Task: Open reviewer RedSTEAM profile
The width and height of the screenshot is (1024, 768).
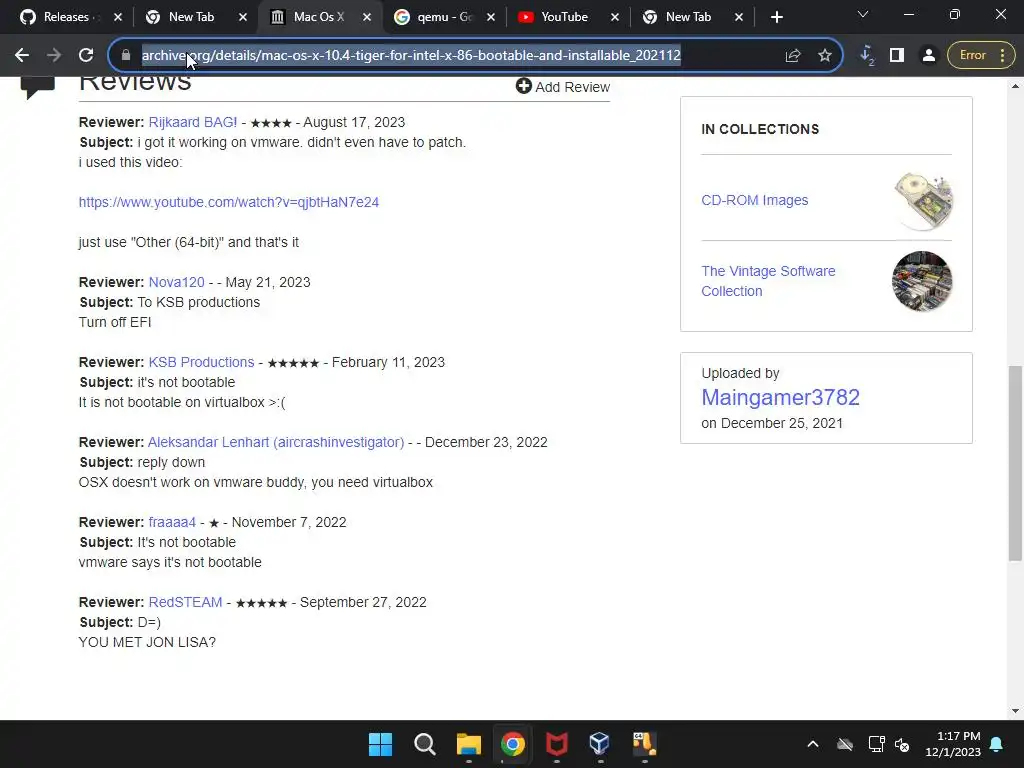Action: pos(185,602)
